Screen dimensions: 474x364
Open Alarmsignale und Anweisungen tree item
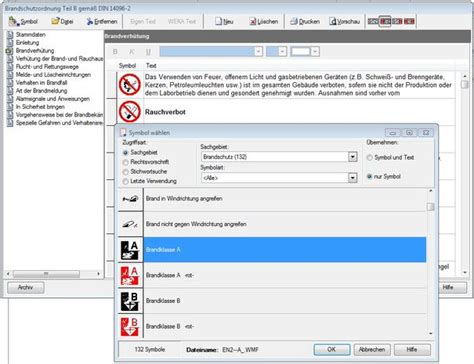coord(53,99)
